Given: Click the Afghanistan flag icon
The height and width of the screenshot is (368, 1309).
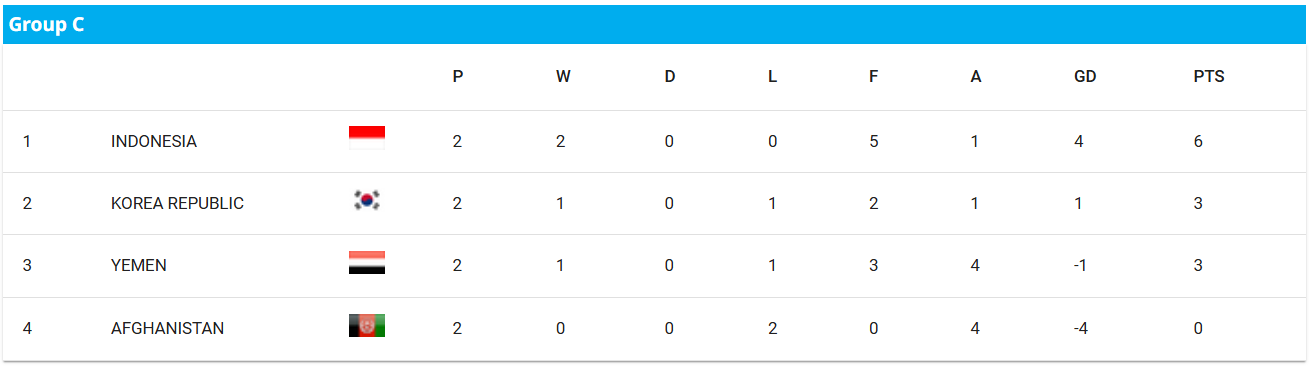Looking at the screenshot, I should pos(367,325).
